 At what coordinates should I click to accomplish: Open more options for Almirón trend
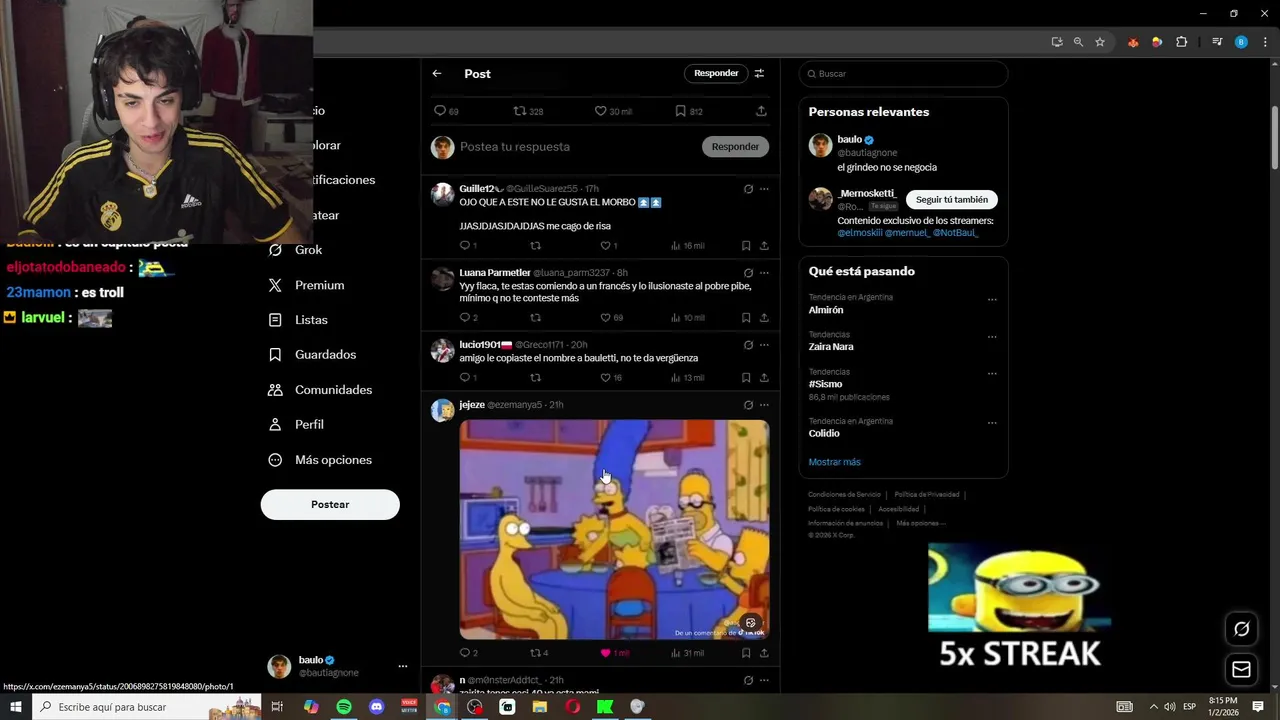(992, 299)
